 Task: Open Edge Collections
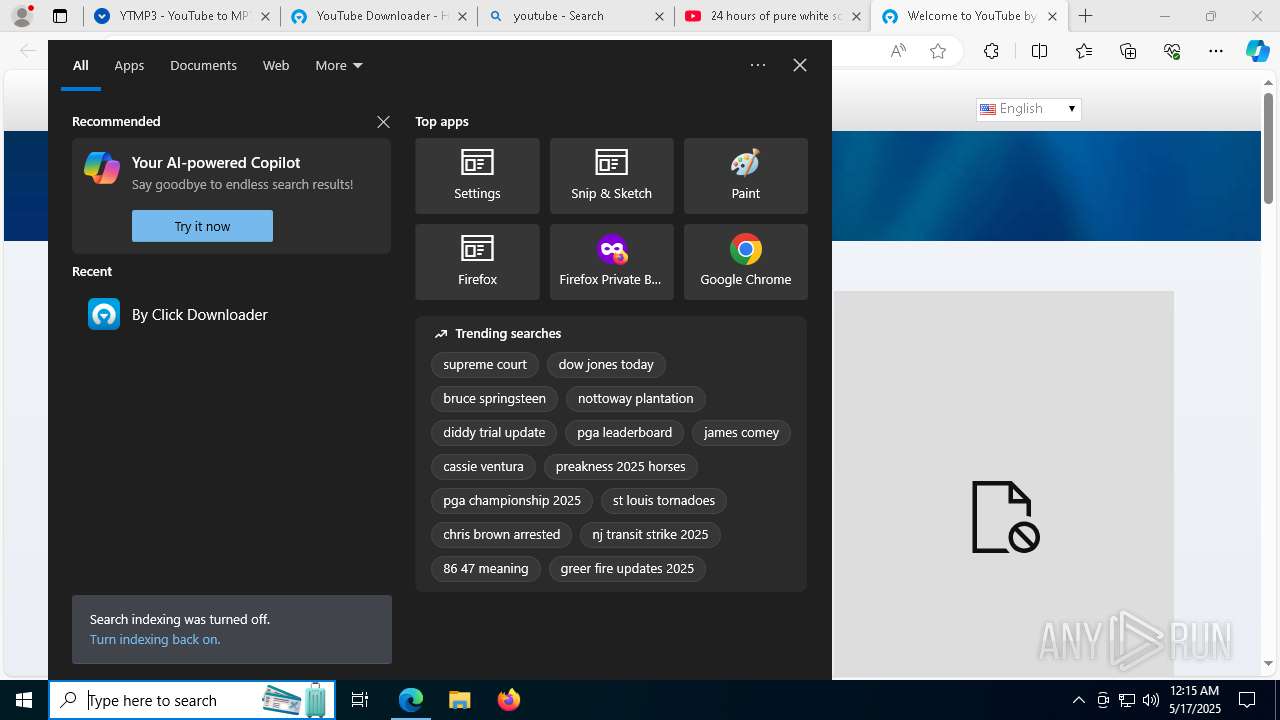[1128, 51]
